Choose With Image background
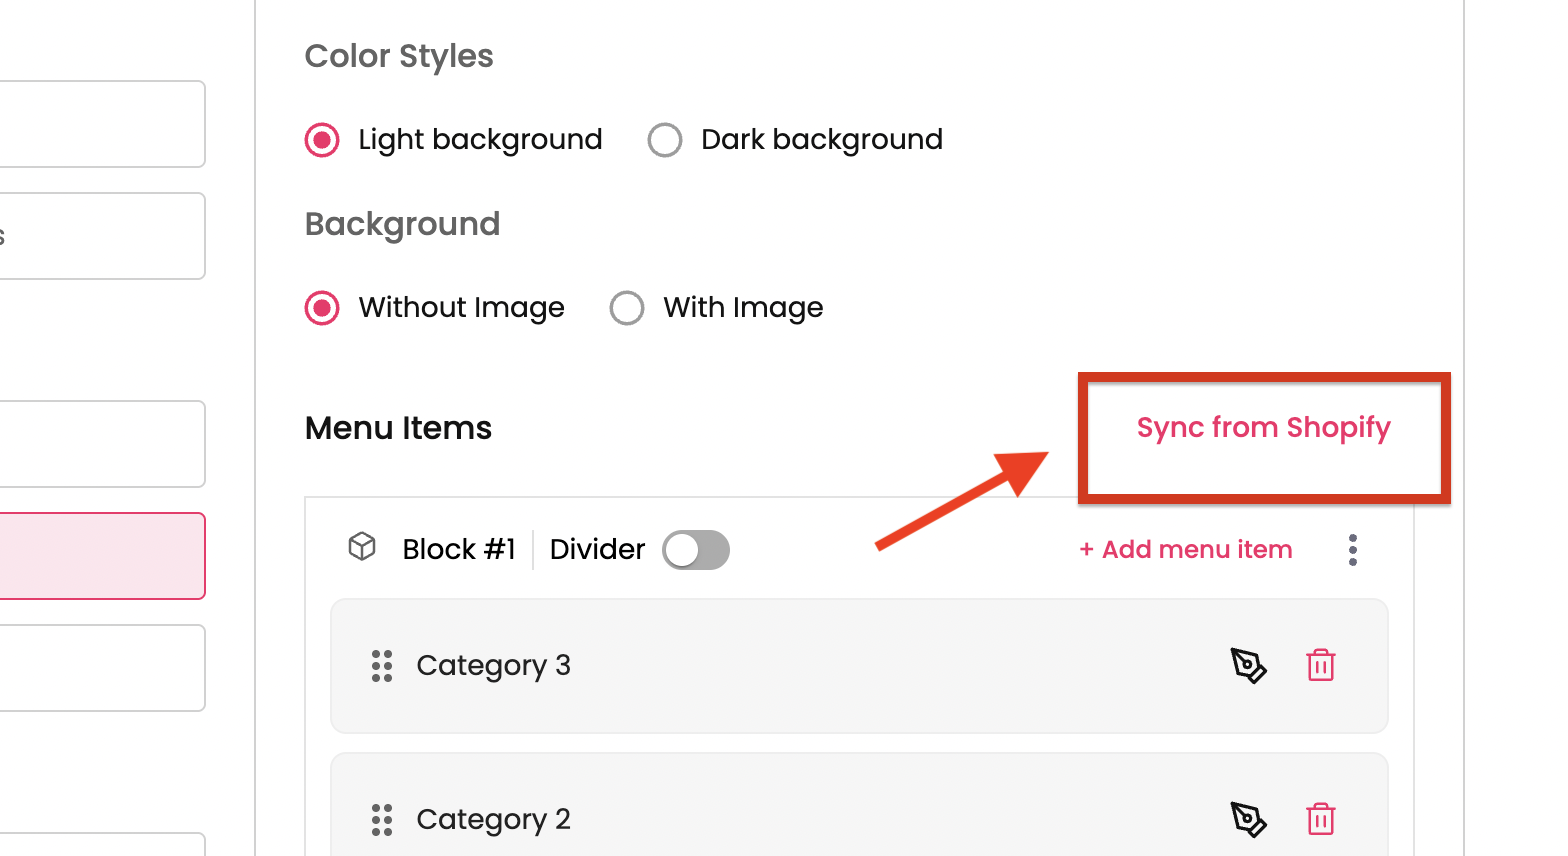Viewport: 1568px width, 856px height. (627, 308)
